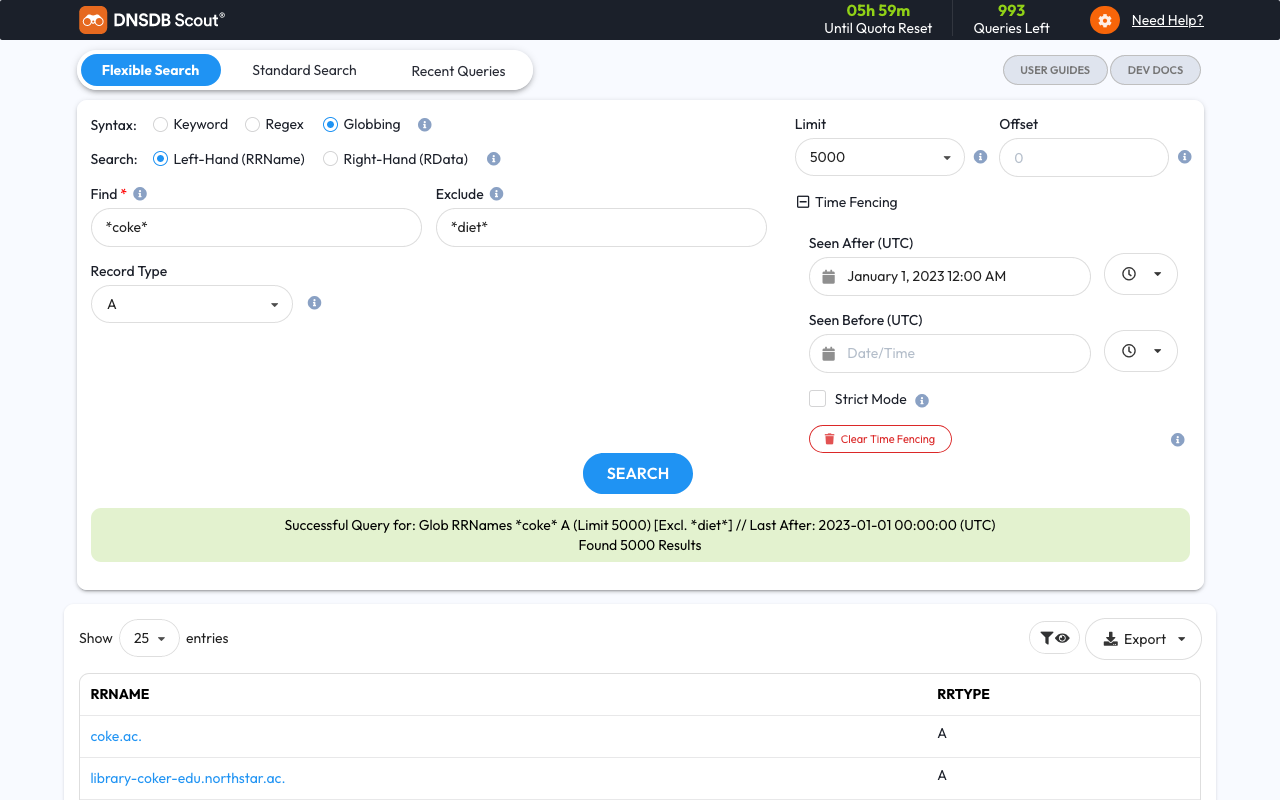Click the info icon beside Globbing syntax
The width and height of the screenshot is (1280, 800).
point(424,125)
